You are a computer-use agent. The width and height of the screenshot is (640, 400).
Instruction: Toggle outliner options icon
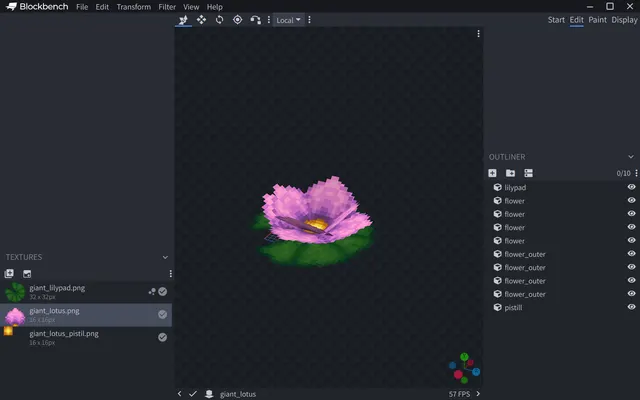528,173
